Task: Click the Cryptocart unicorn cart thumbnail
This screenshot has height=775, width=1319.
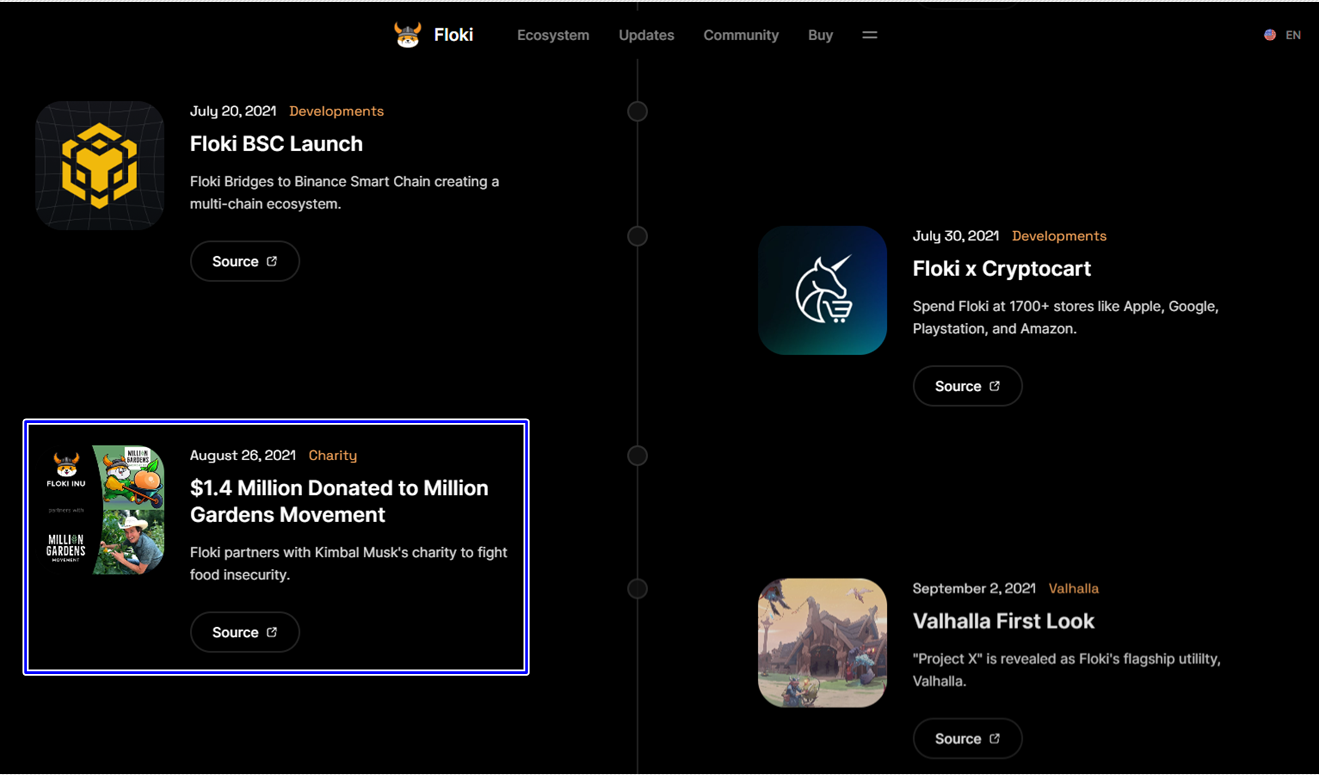Action: coord(822,290)
